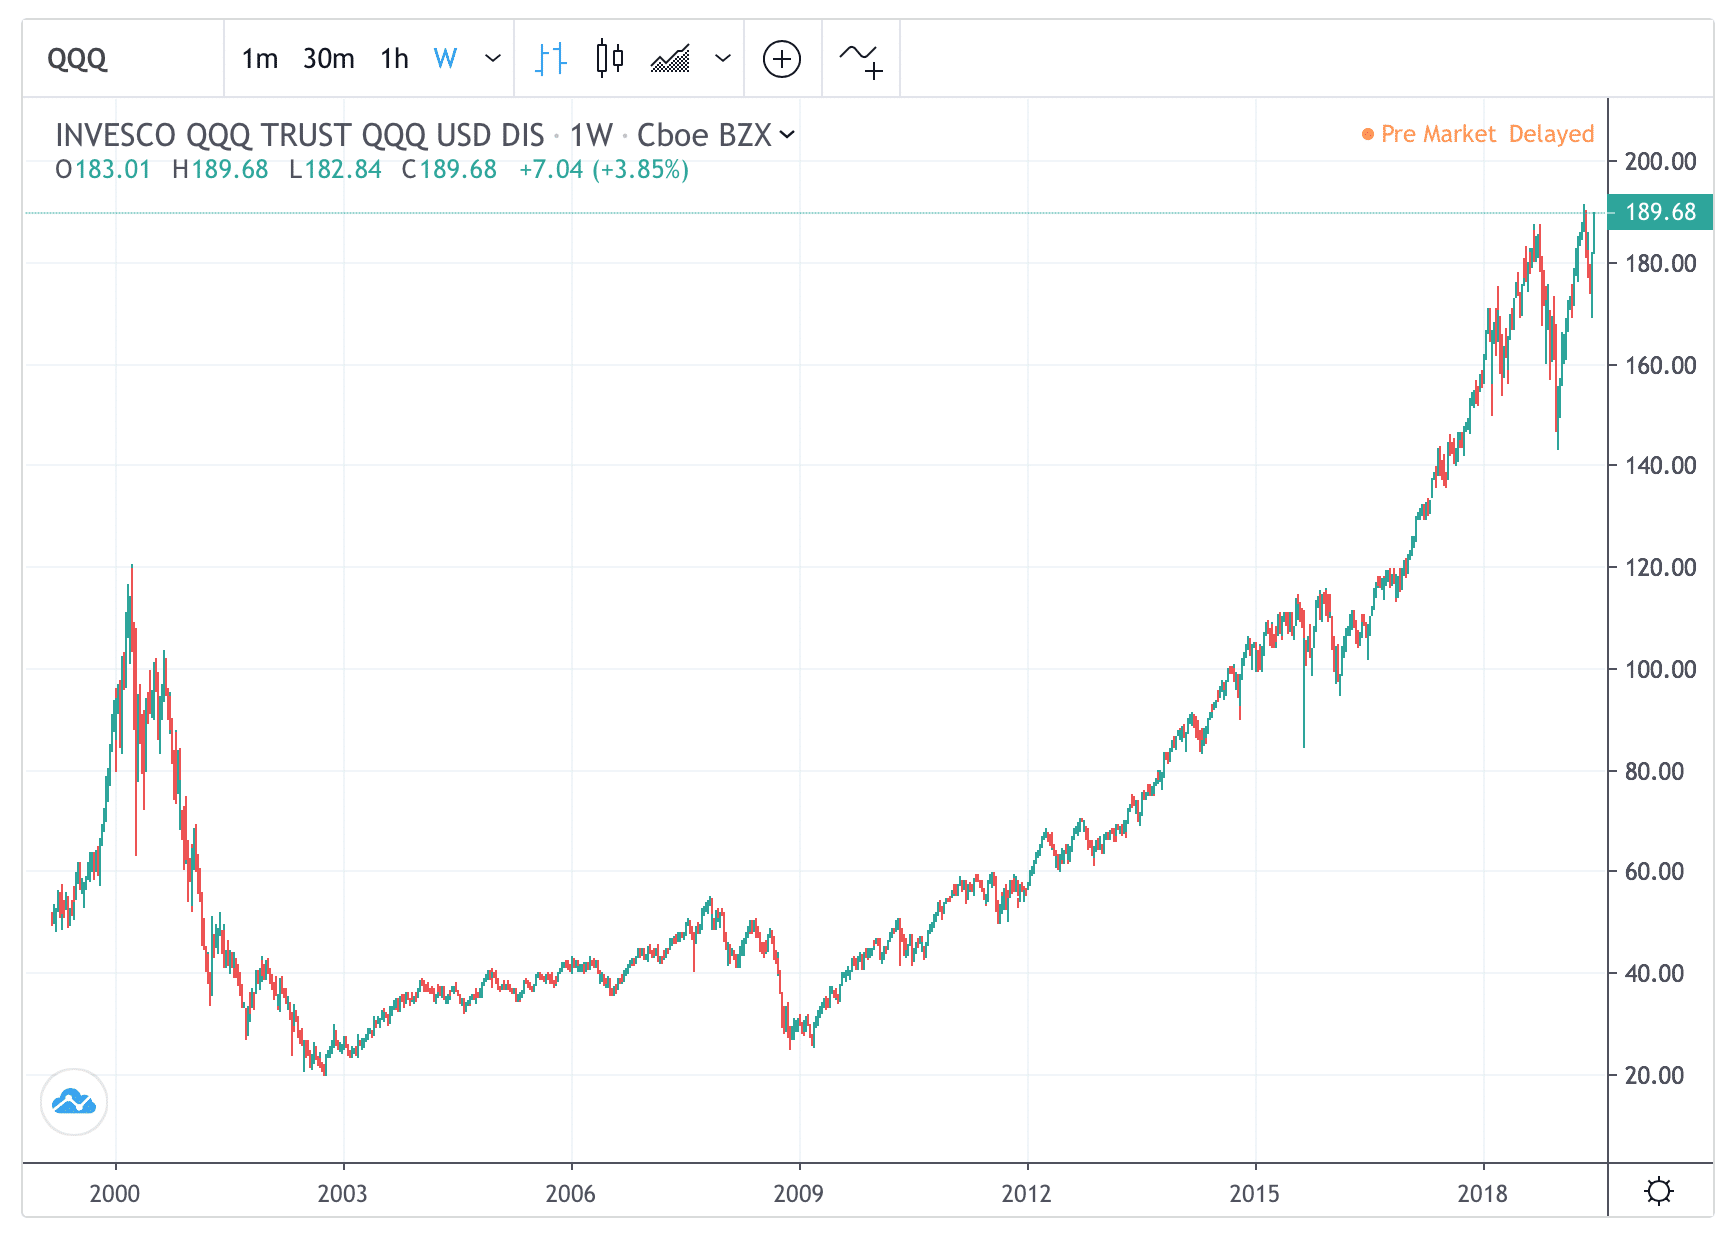Open chart settings gear icon
Image resolution: width=1736 pixels, height=1240 pixels.
tap(1659, 1191)
